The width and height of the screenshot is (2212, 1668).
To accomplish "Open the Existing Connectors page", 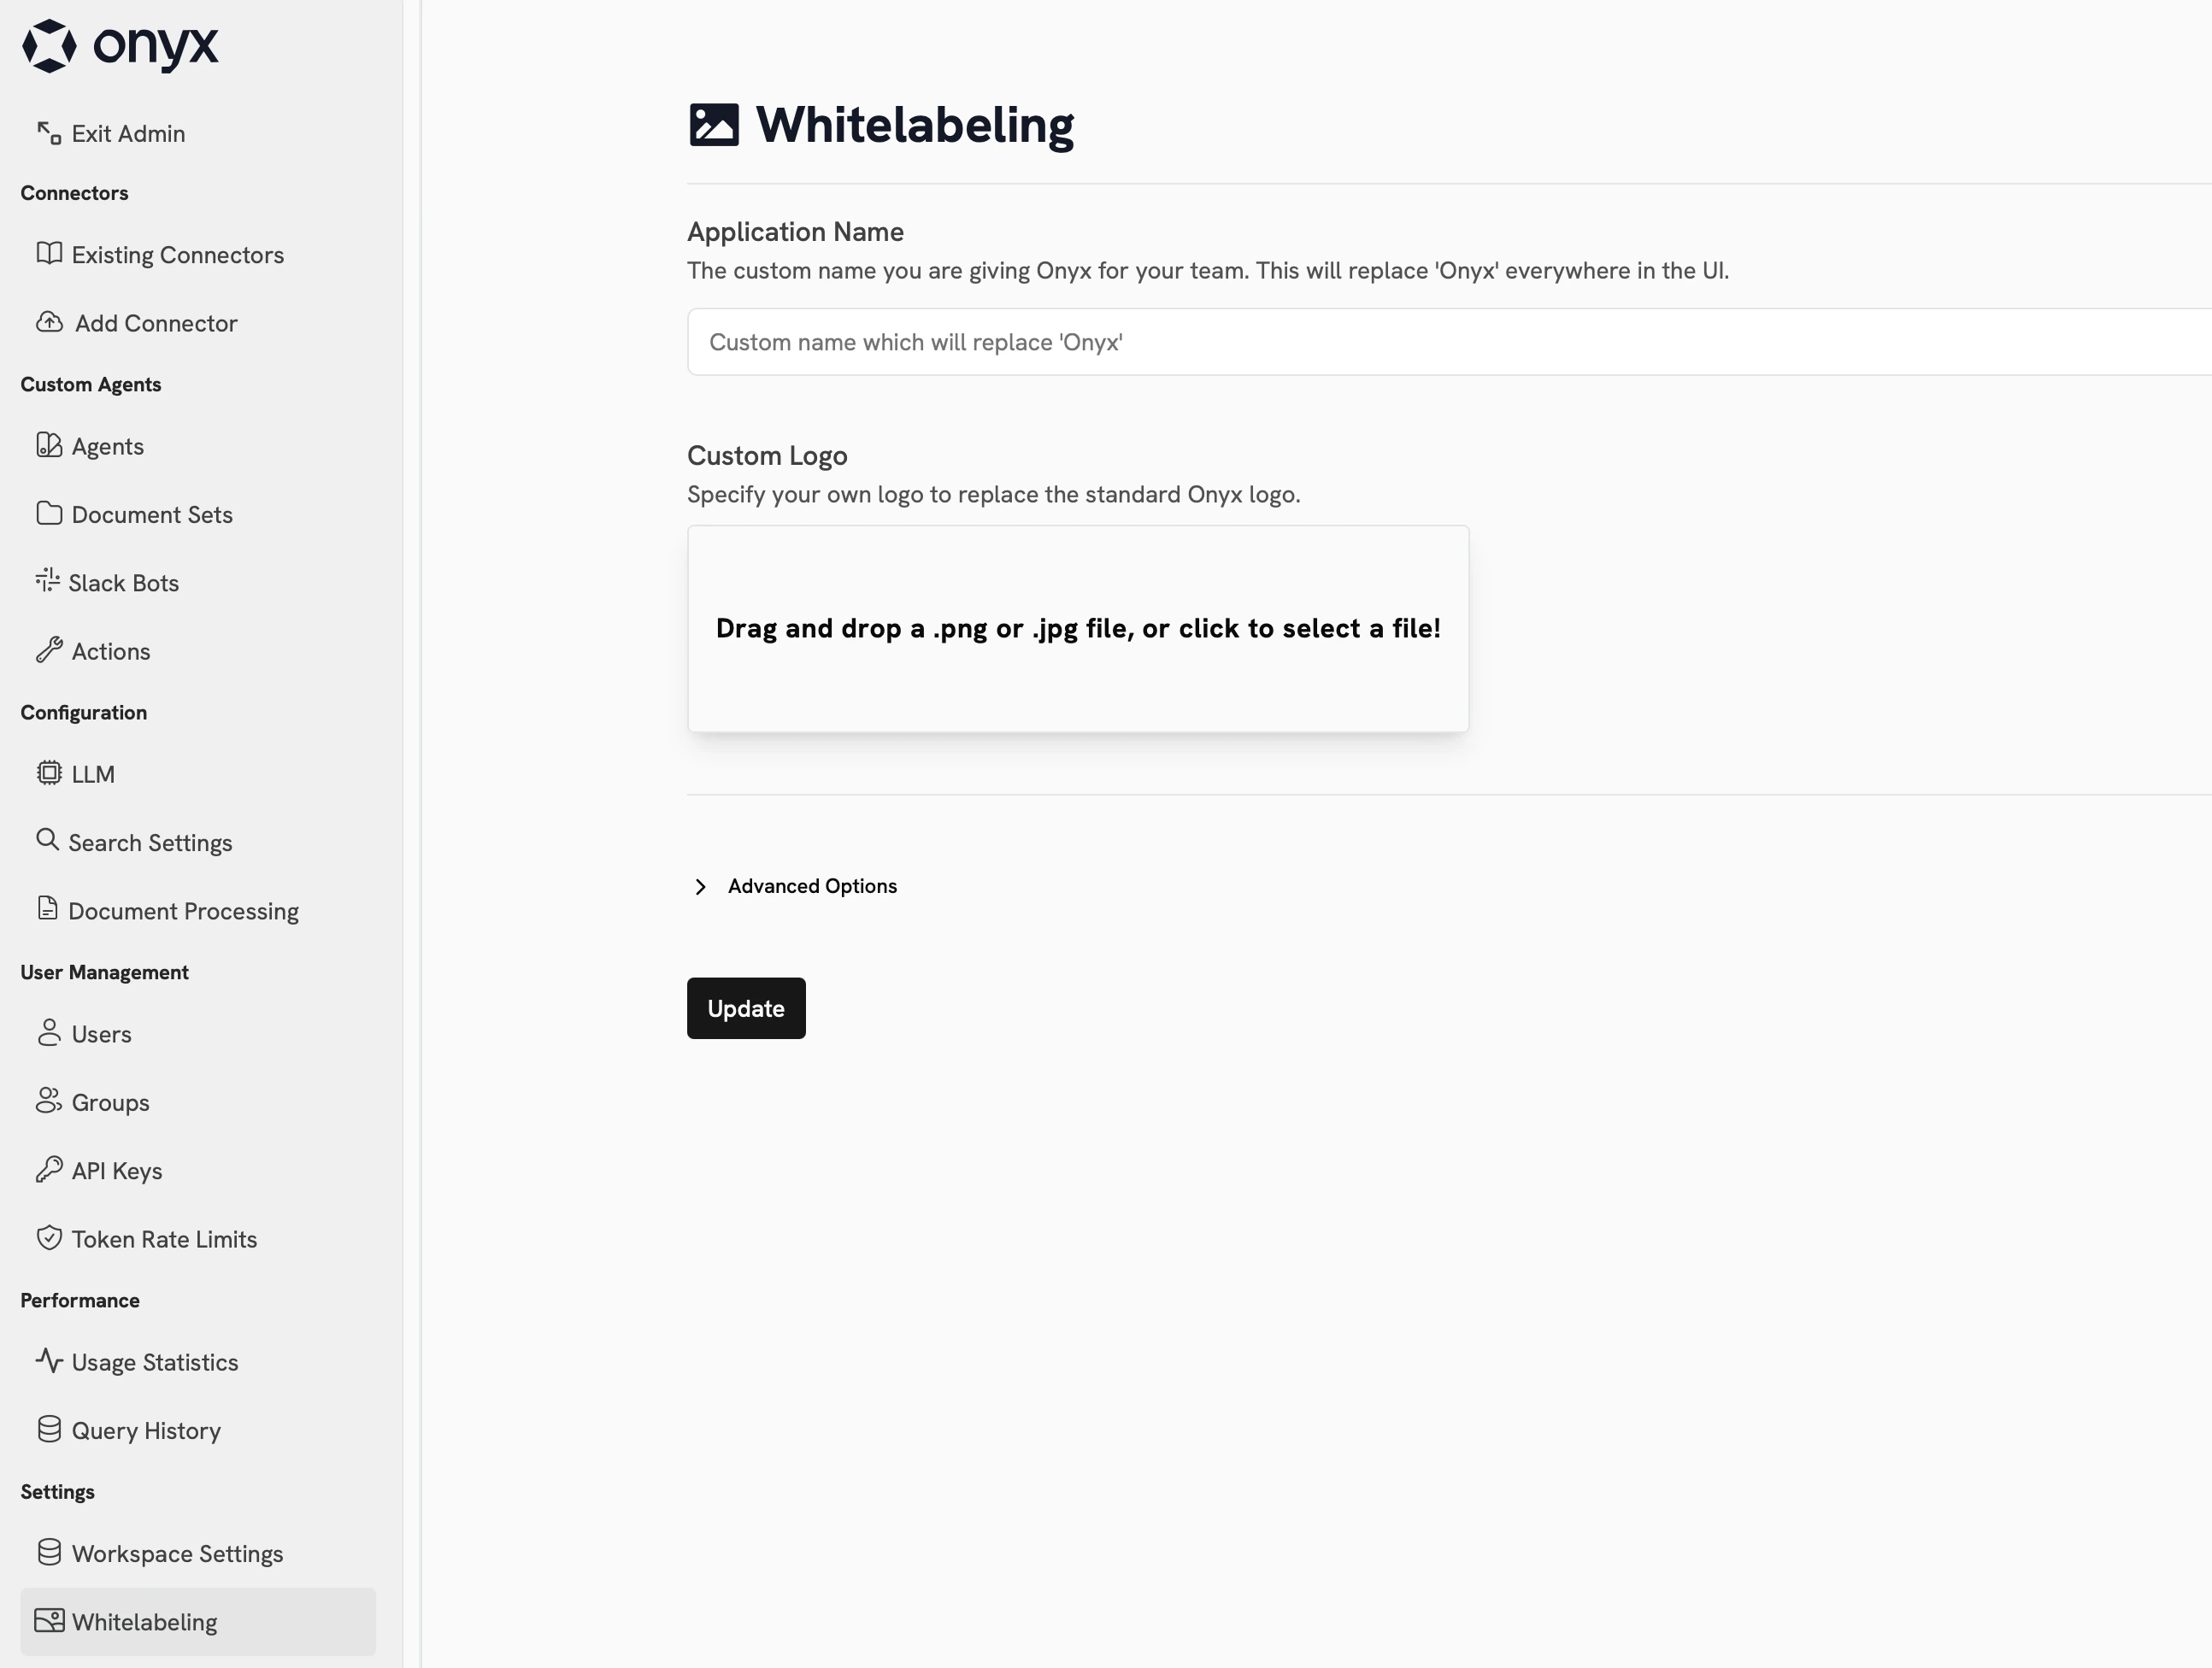I will click(177, 255).
